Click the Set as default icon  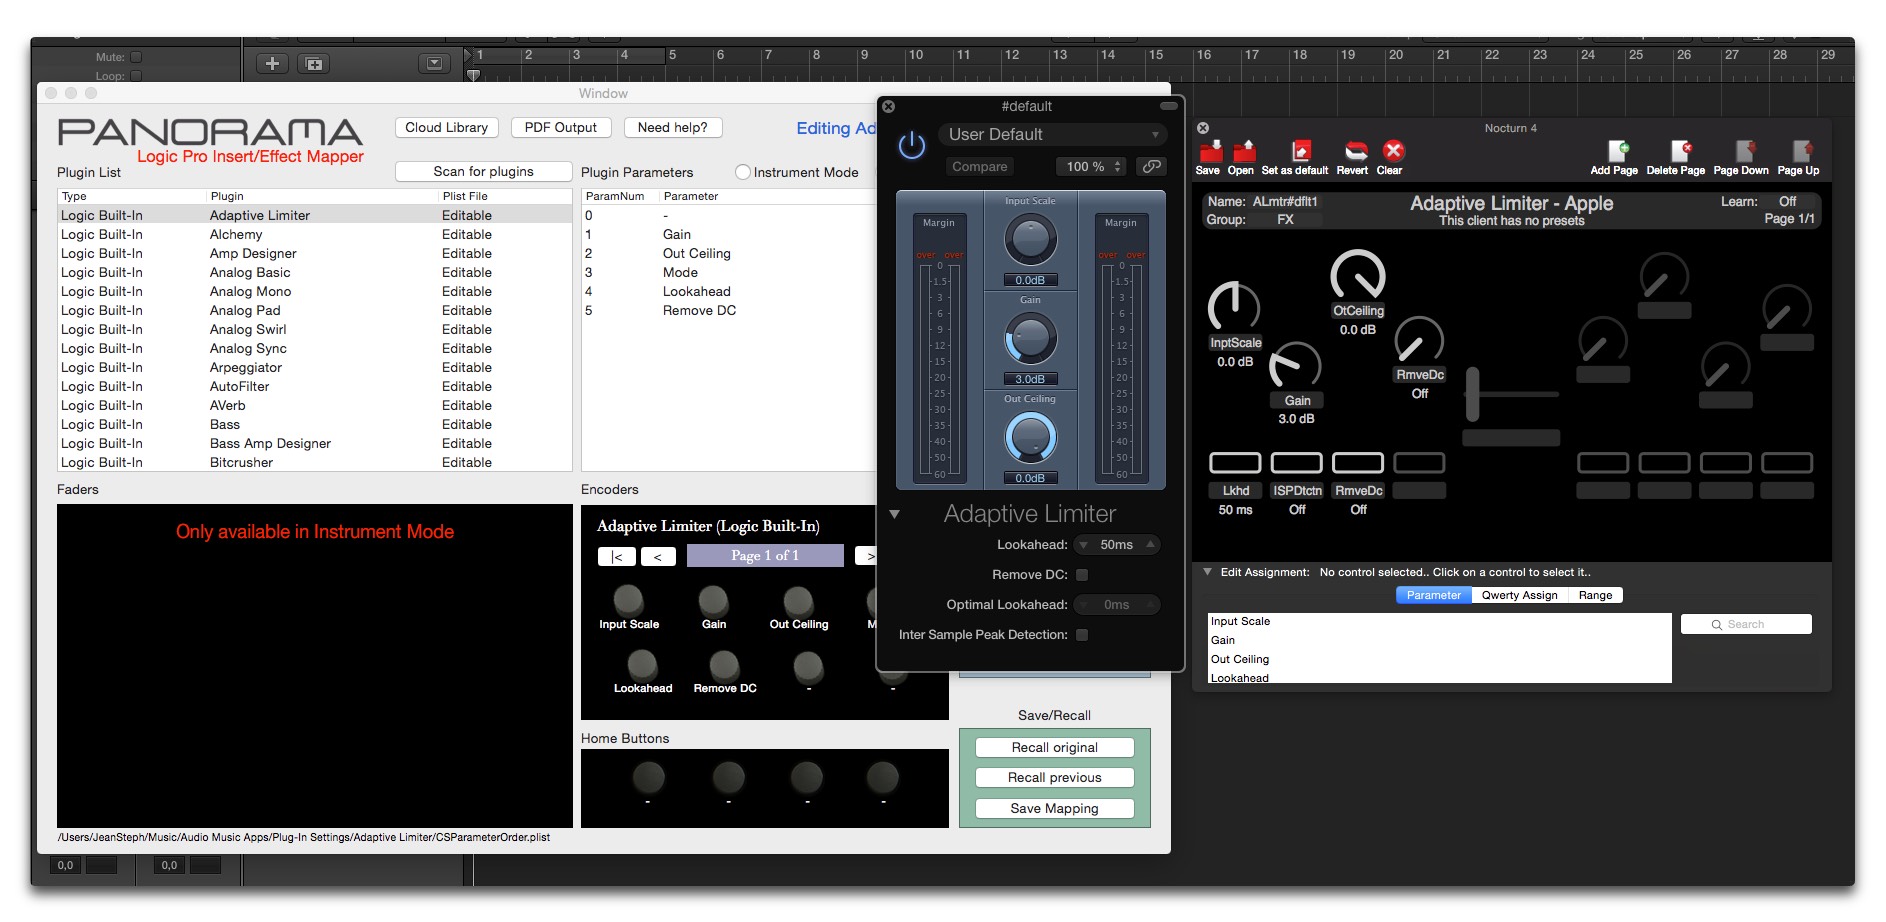pos(1300,152)
